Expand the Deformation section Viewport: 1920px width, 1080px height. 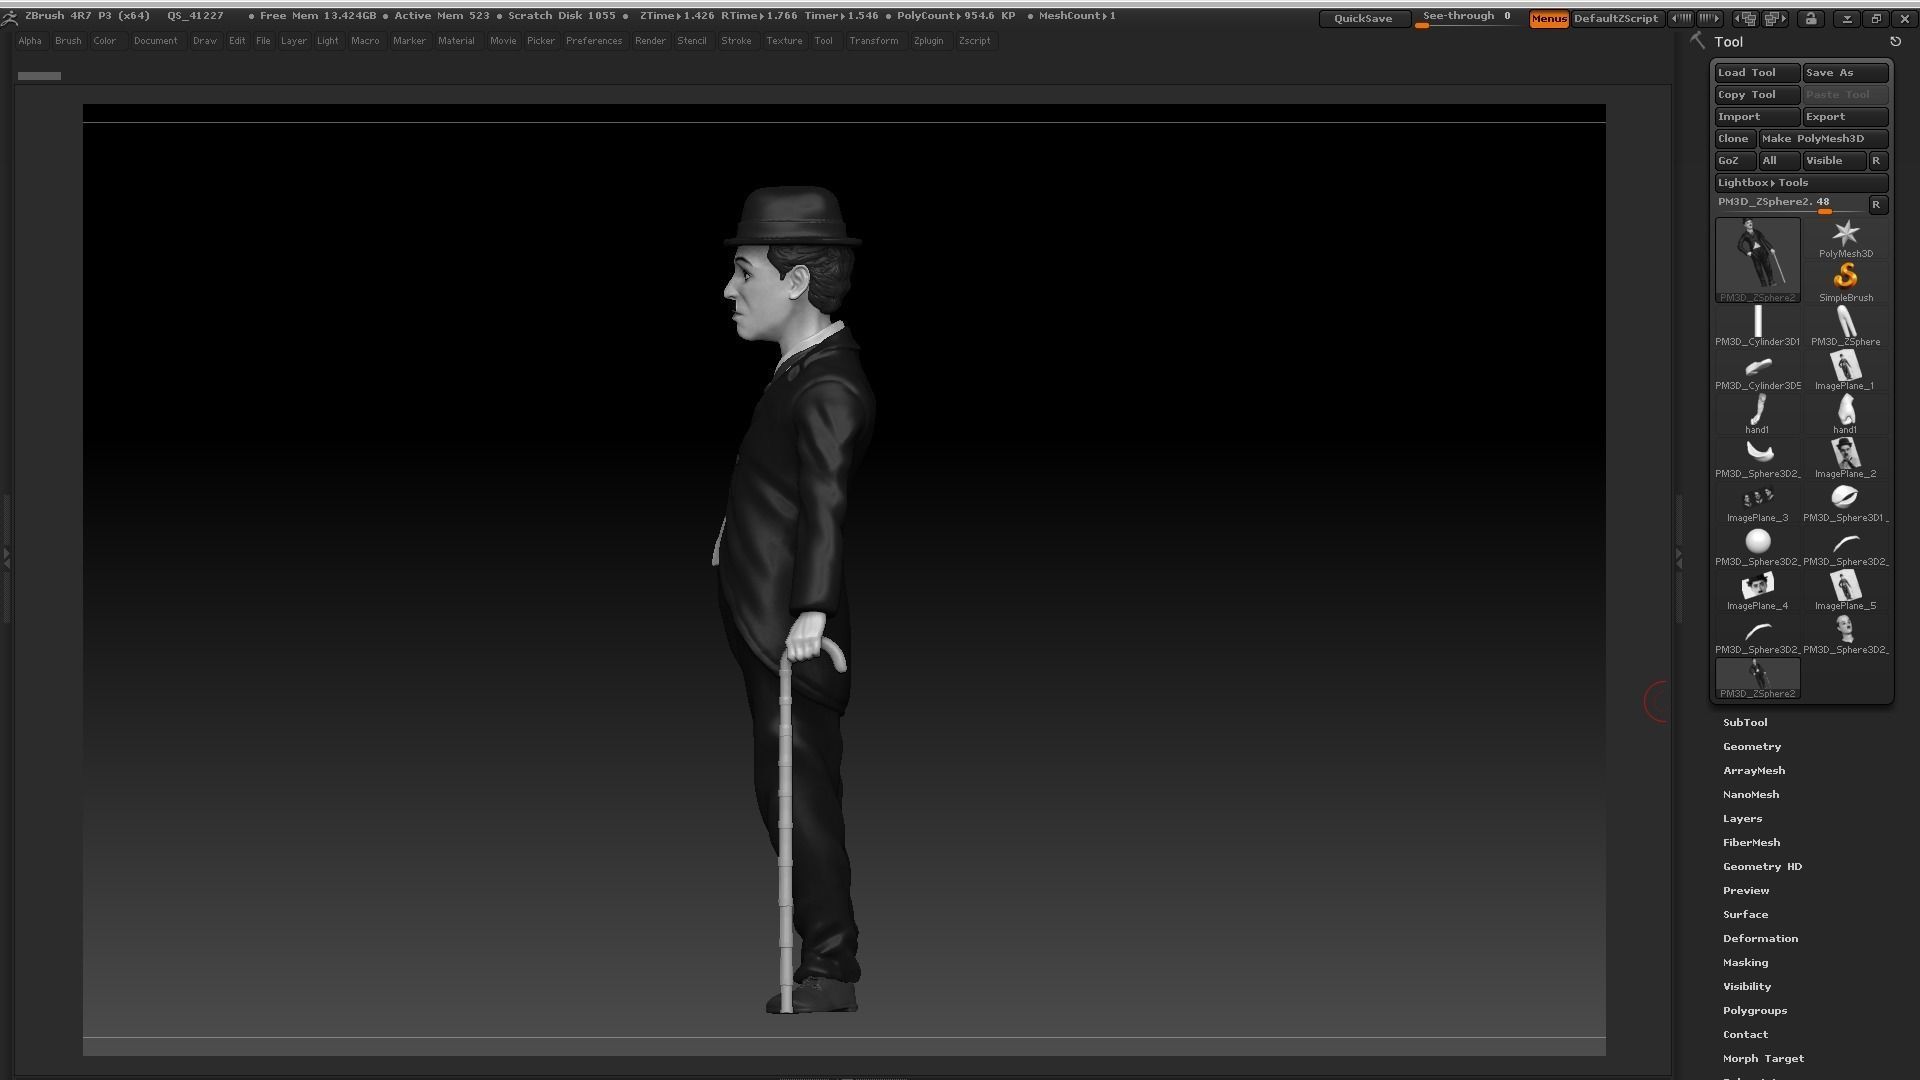tap(1760, 938)
